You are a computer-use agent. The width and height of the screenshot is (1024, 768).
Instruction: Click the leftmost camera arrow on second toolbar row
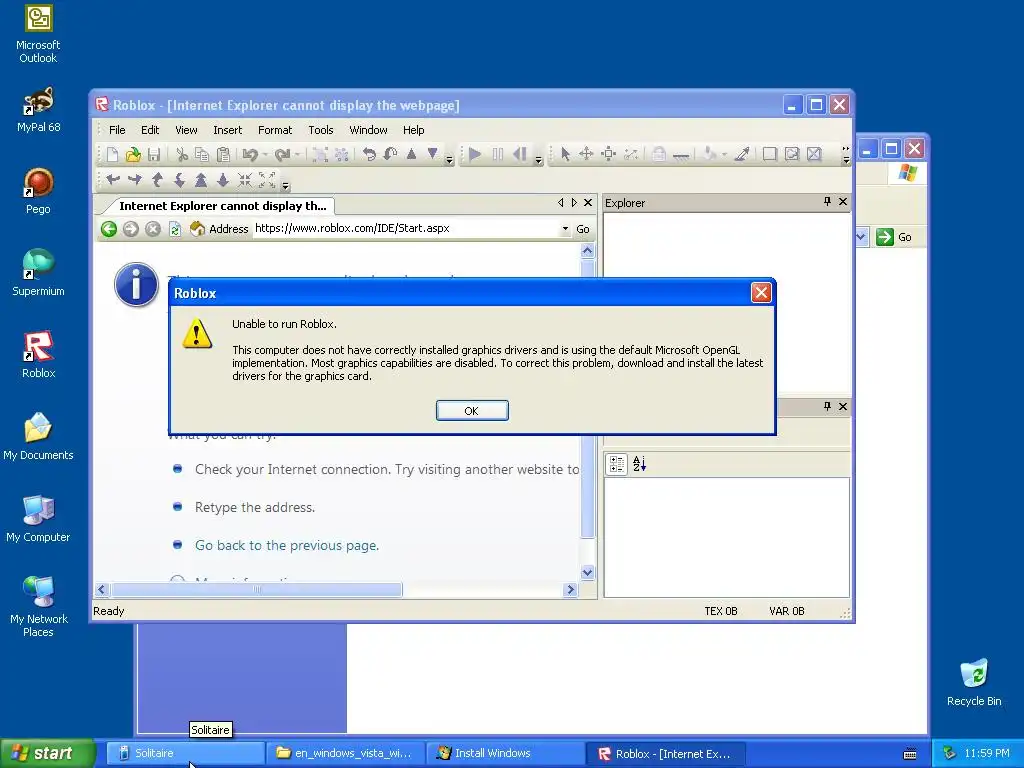point(113,180)
